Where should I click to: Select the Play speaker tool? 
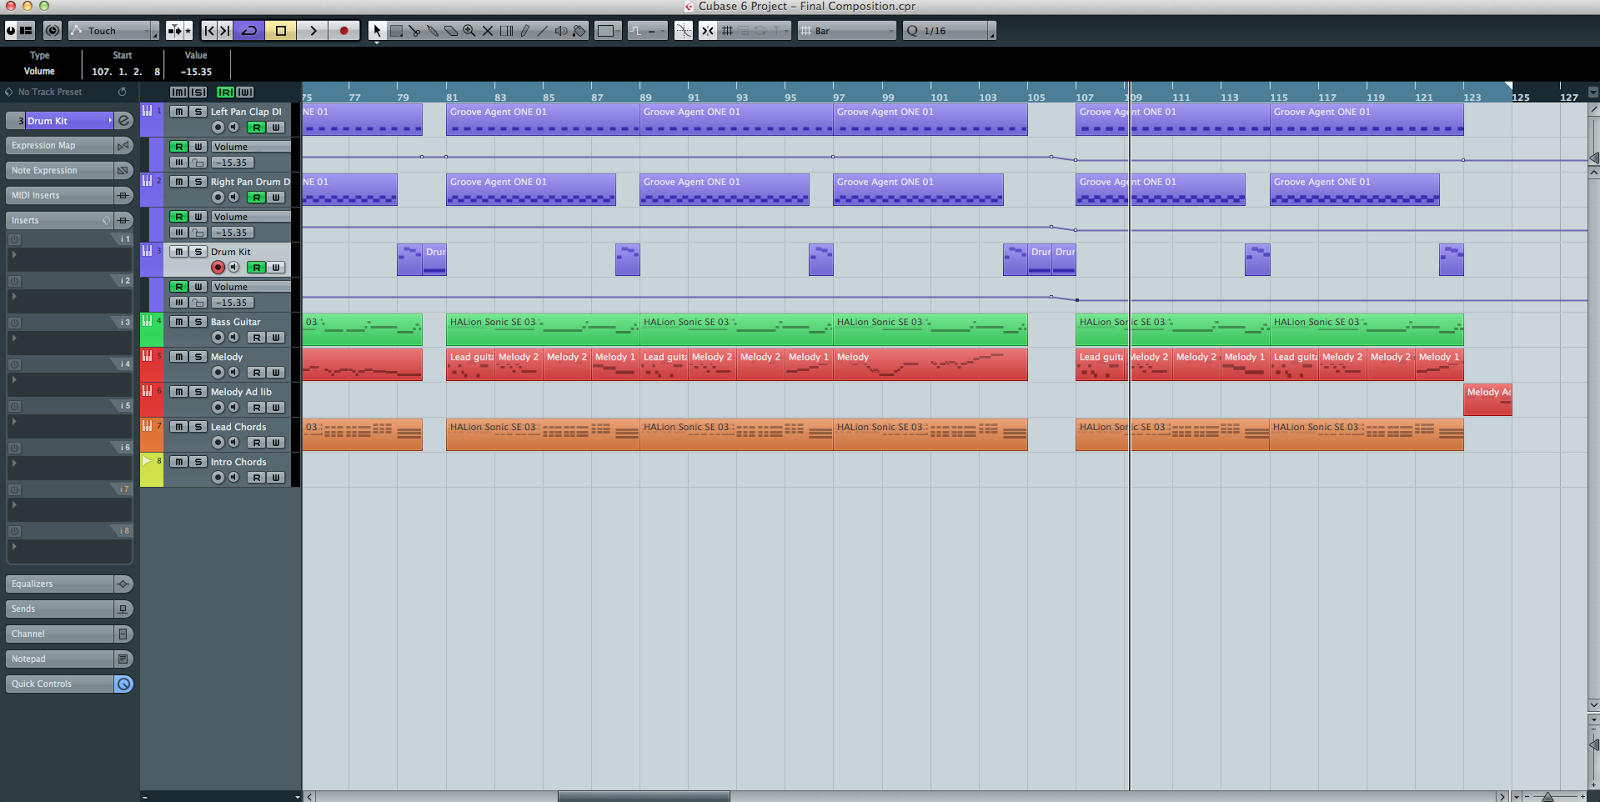[x=561, y=31]
